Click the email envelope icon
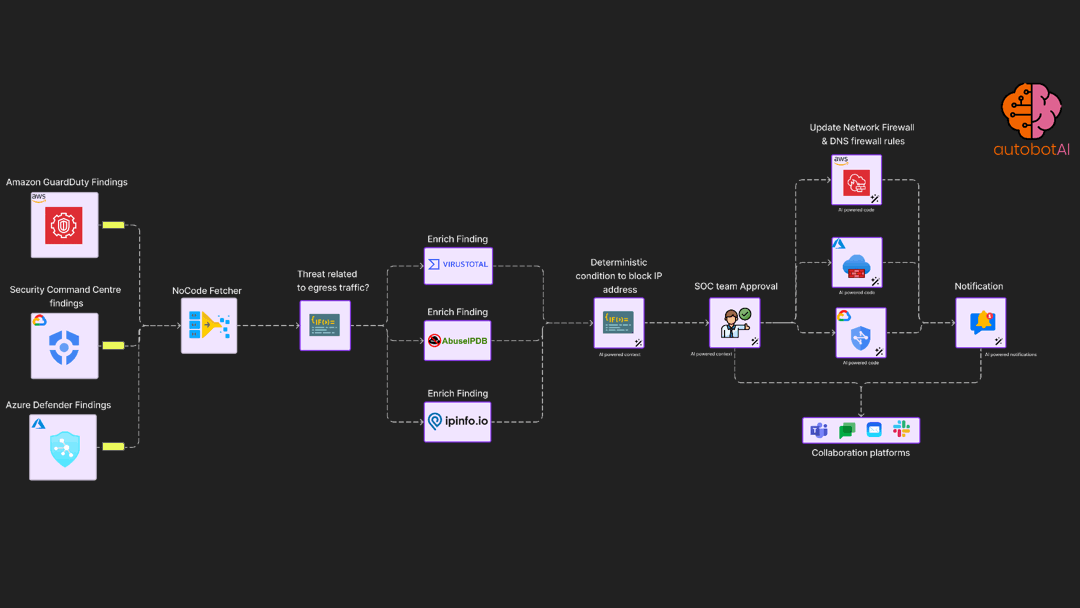This screenshot has width=1080, height=608. click(874, 430)
